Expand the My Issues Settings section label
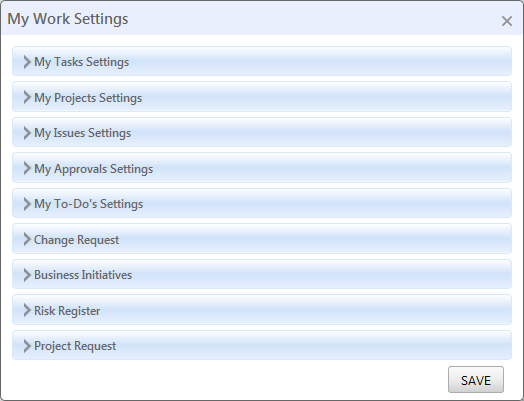This screenshot has width=524, height=401. tap(83, 133)
